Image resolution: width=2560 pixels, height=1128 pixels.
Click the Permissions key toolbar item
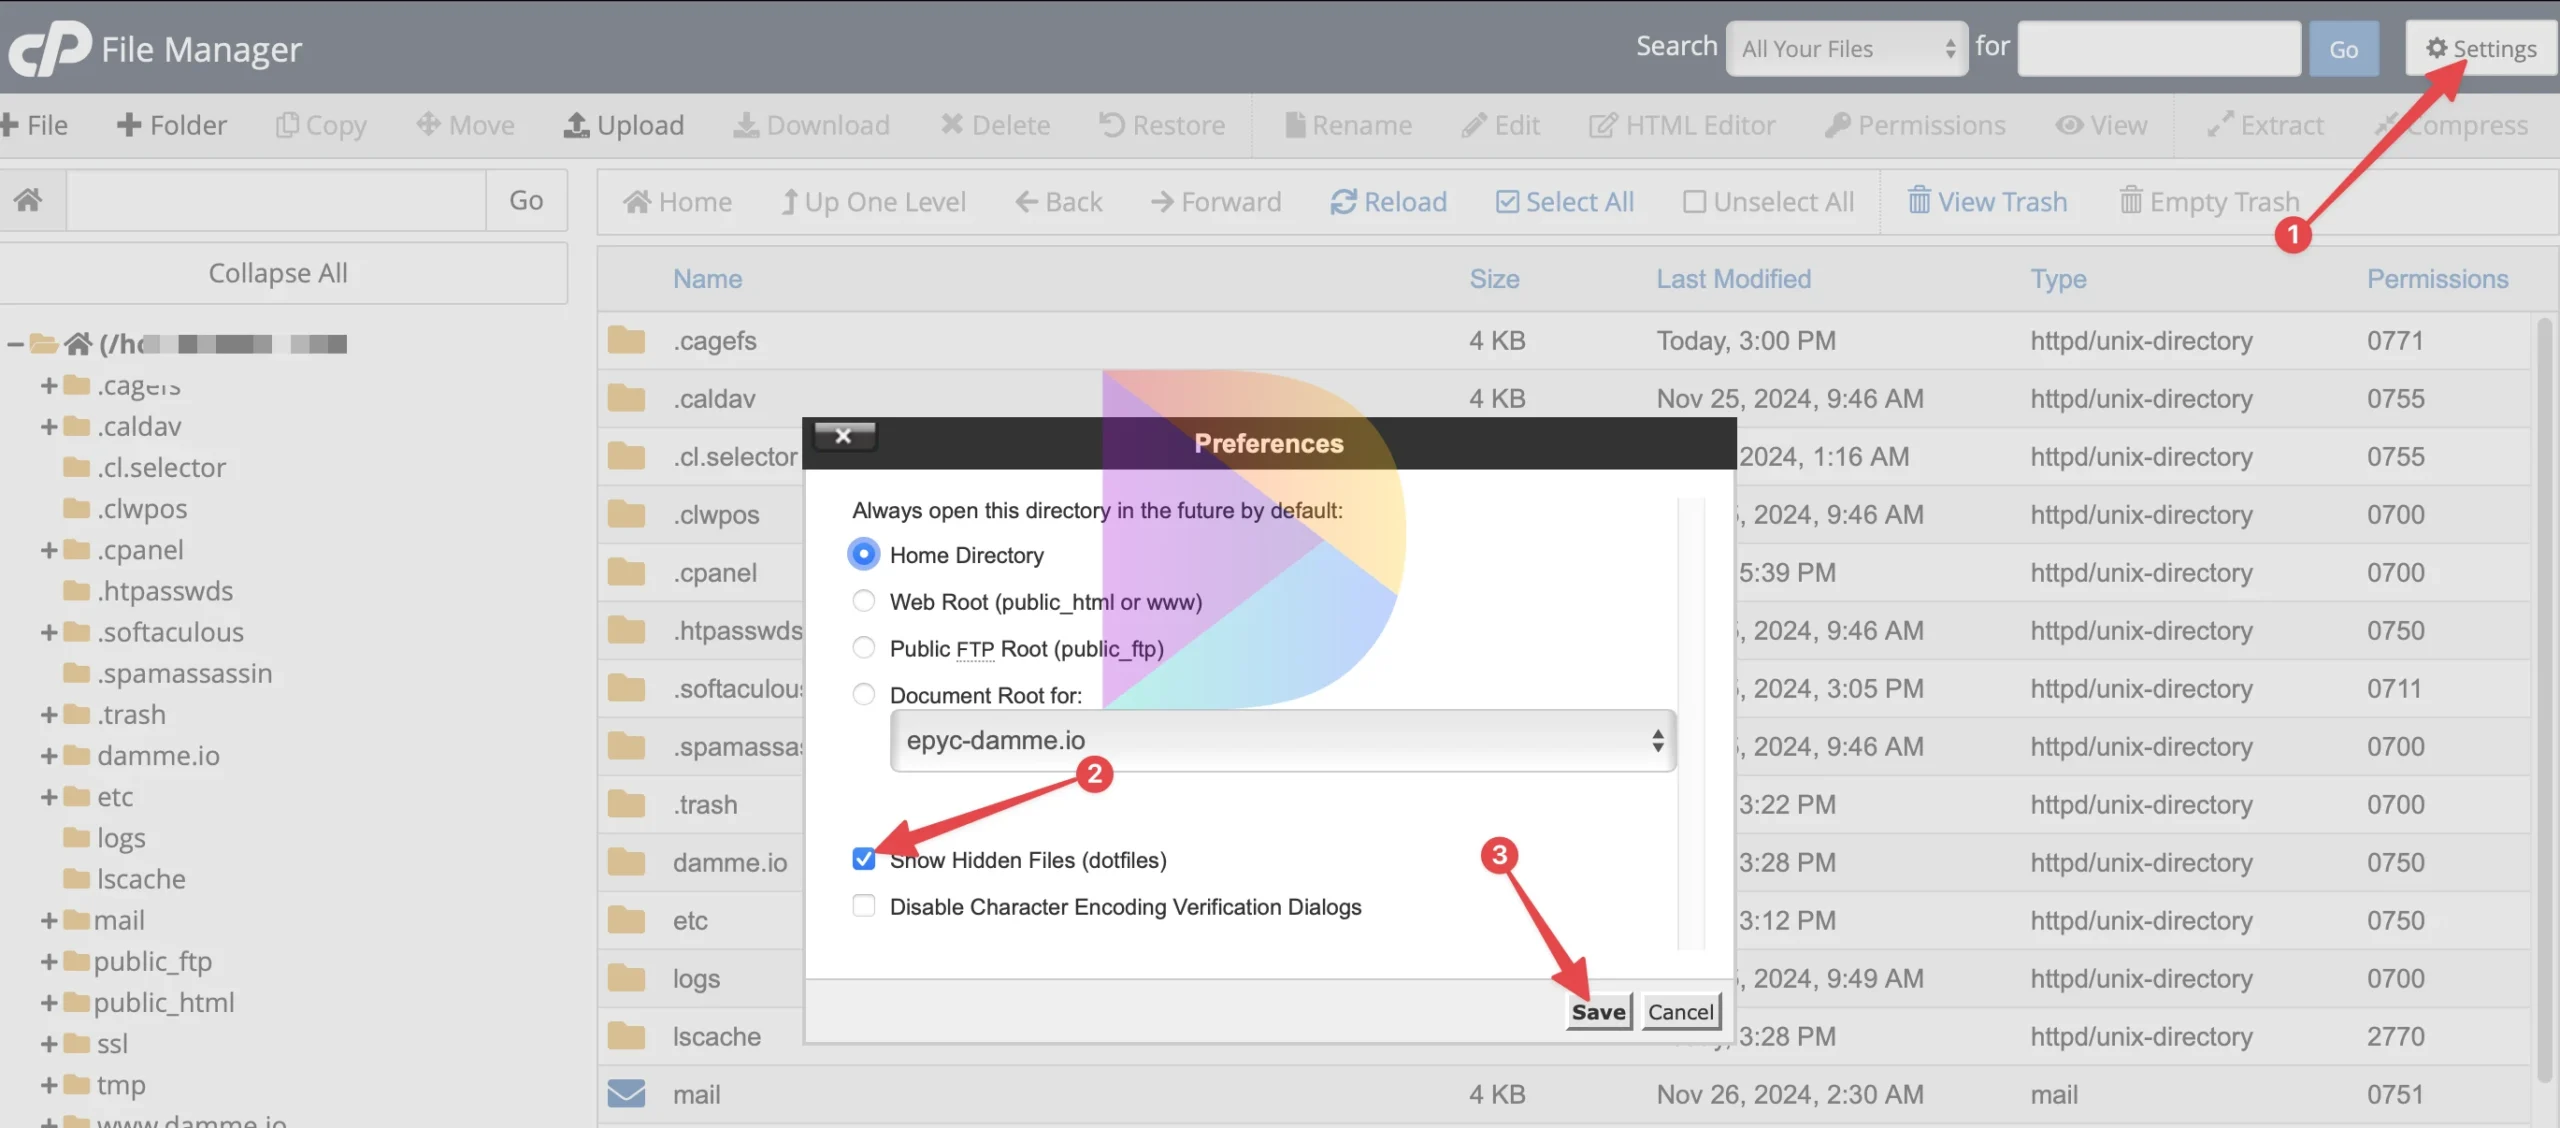coord(1915,125)
